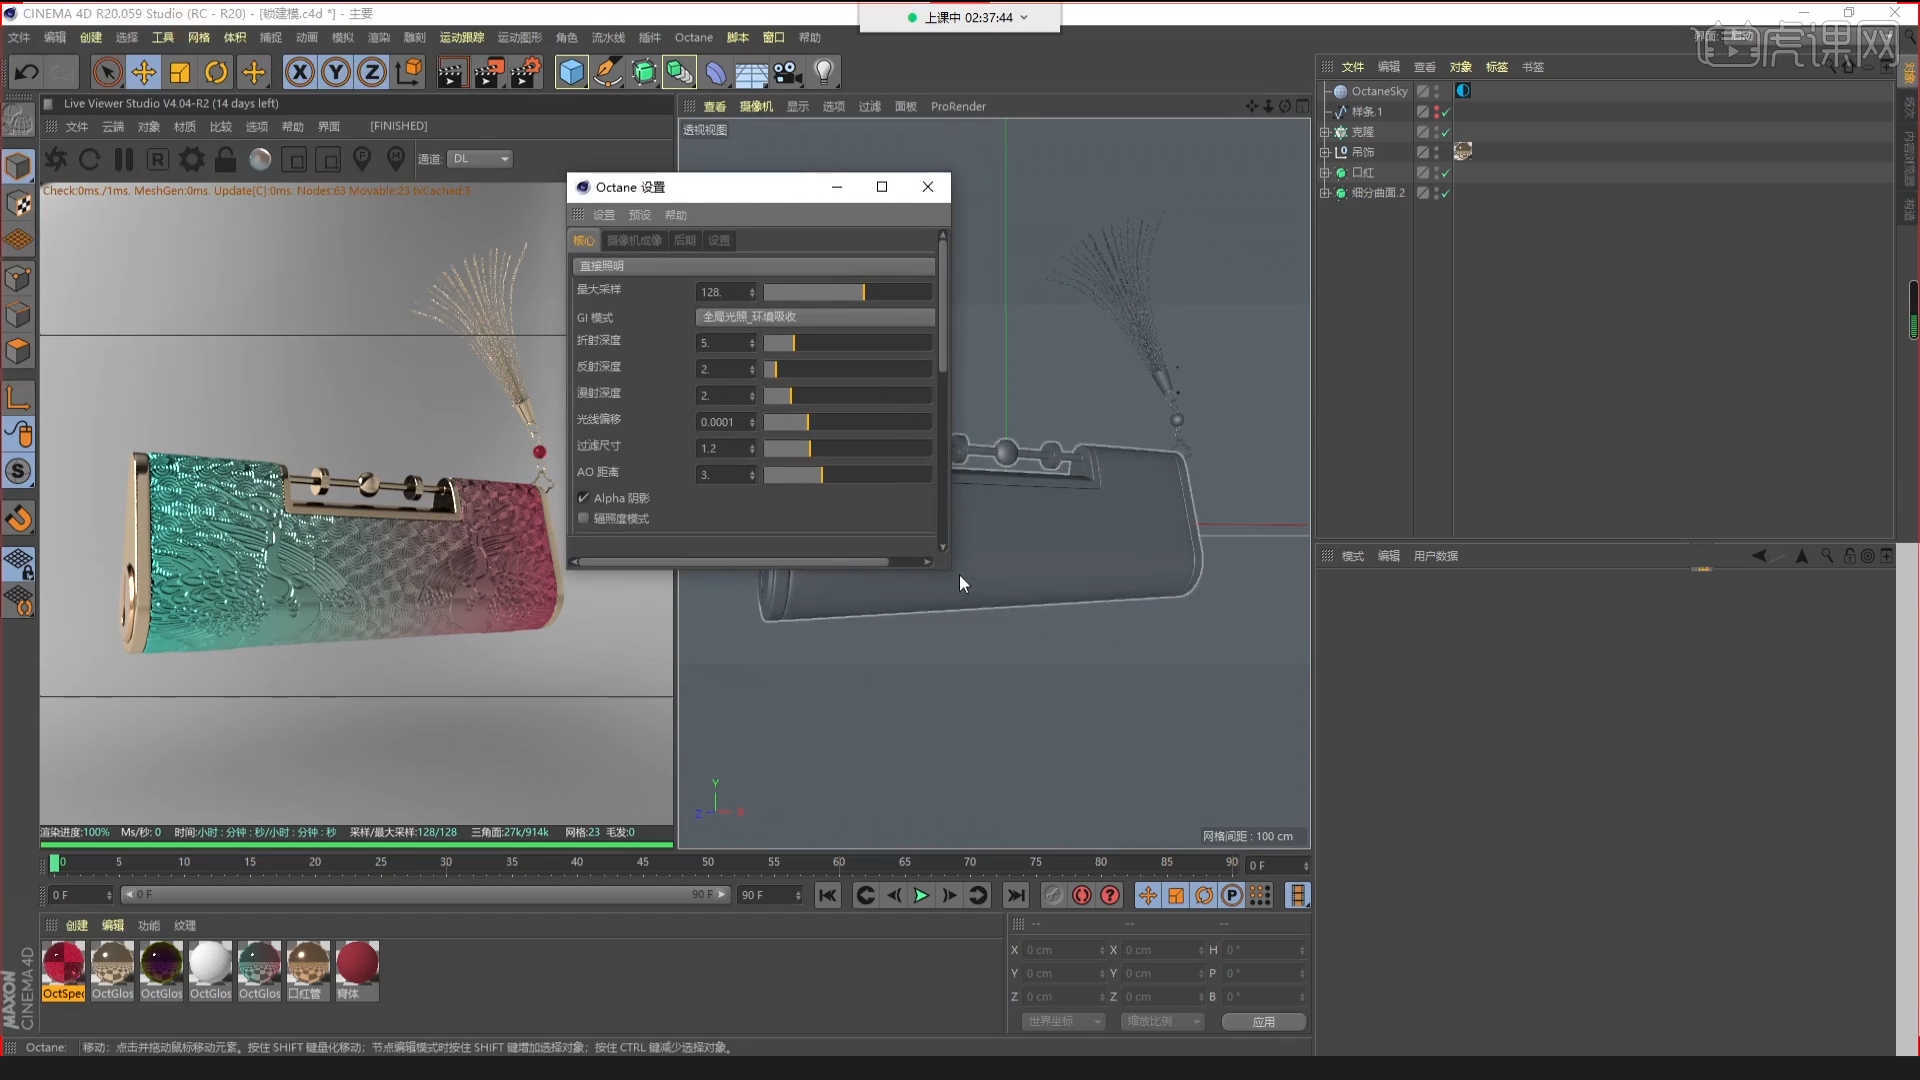Open the 标签 menu in object manager
Screen dimensions: 1920x1080
[x=1497, y=67]
